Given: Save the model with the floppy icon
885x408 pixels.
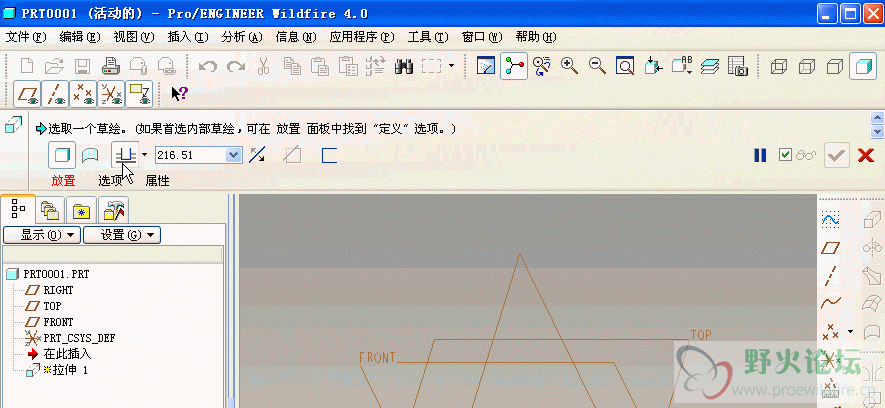Looking at the screenshot, I should coord(83,67).
